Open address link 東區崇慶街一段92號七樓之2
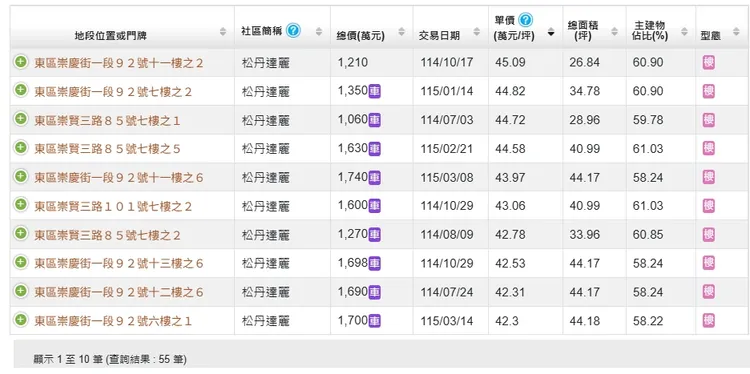Viewport: 750px width, 374px height. pos(113,92)
